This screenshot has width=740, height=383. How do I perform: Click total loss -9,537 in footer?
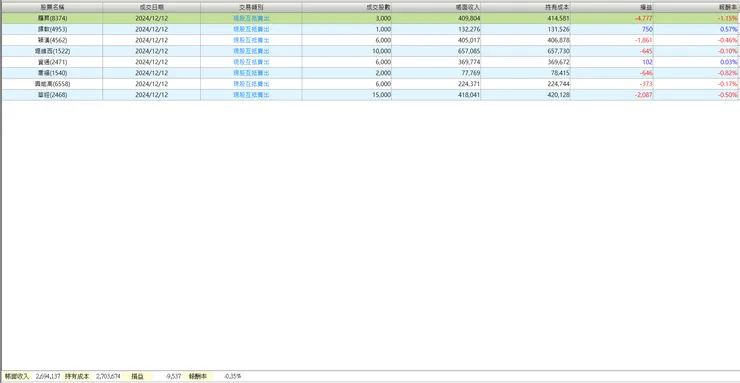[x=174, y=376]
